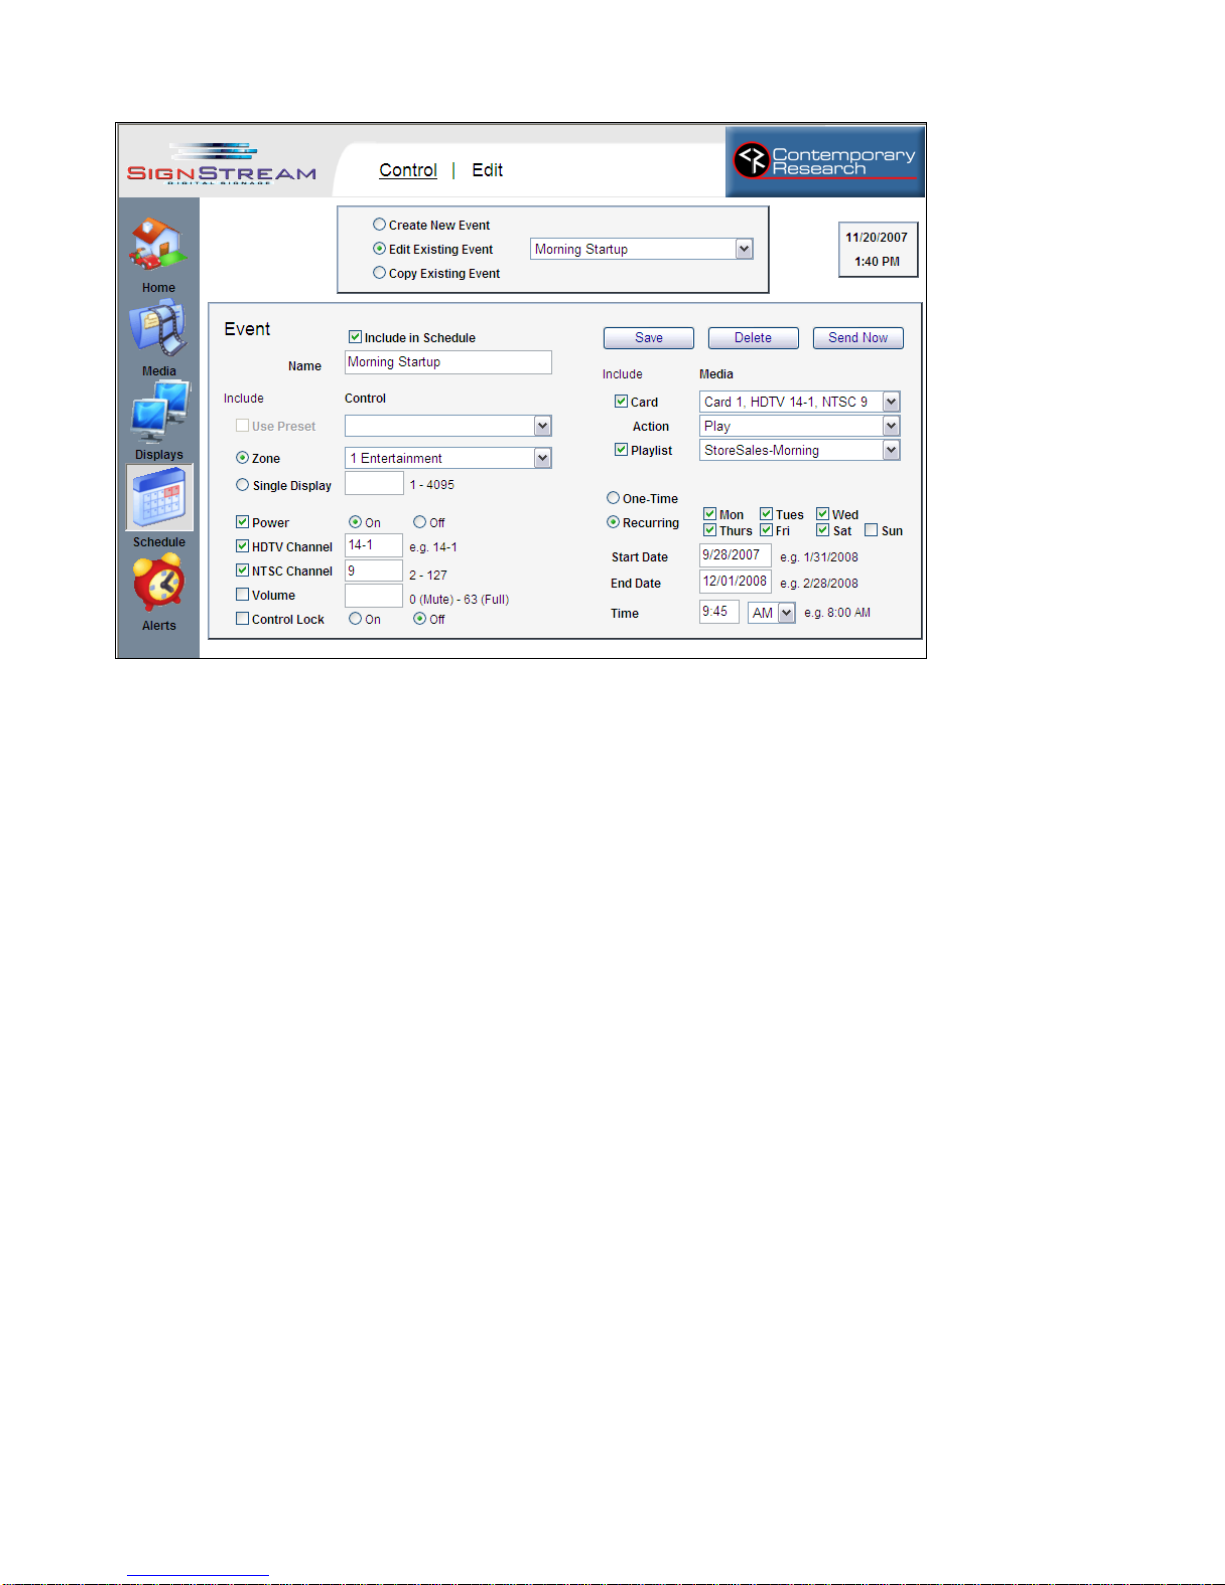Click the SignStream logo
1225x1585 pixels.
tap(222, 164)
